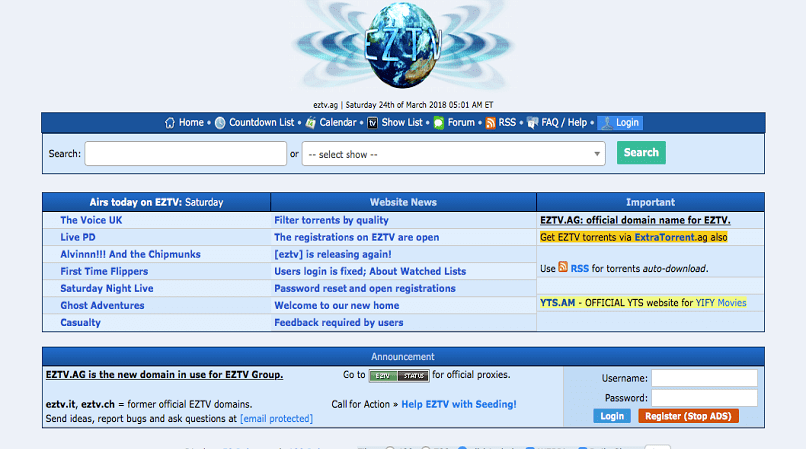Click the 'Website News' column header
Screen dimensions: 806x449
point(403,202)
